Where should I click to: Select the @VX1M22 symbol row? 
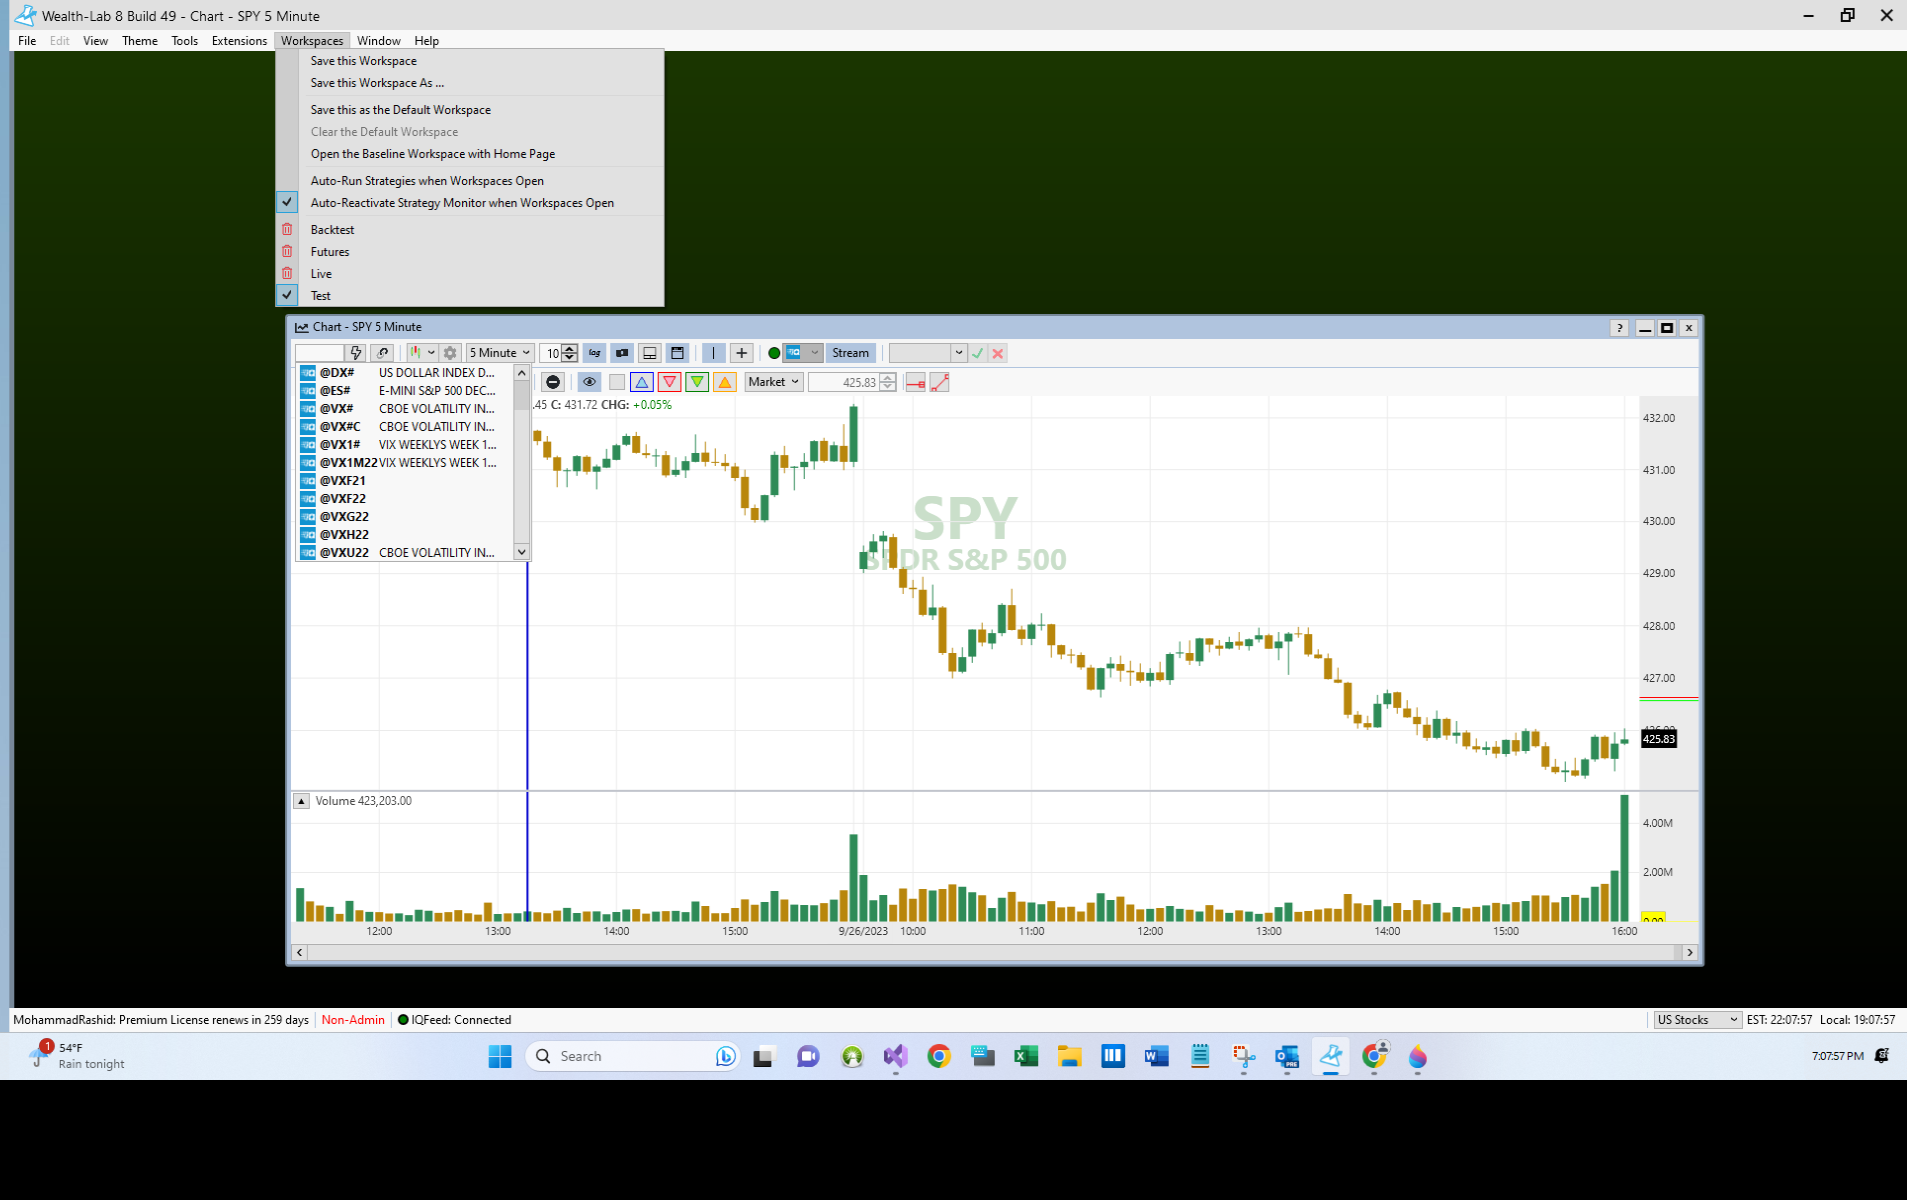(x=405, y=463)
